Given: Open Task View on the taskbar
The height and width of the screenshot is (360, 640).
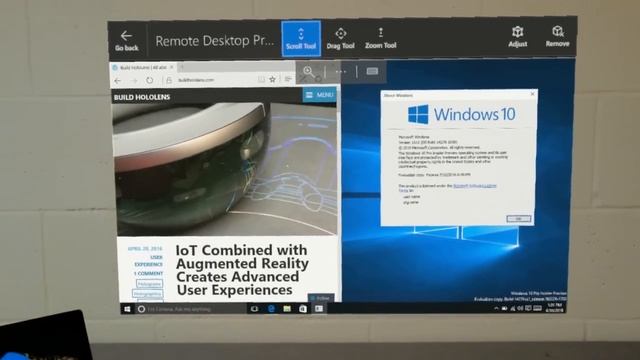Looking at the screenshot, I should pos(254,309).
